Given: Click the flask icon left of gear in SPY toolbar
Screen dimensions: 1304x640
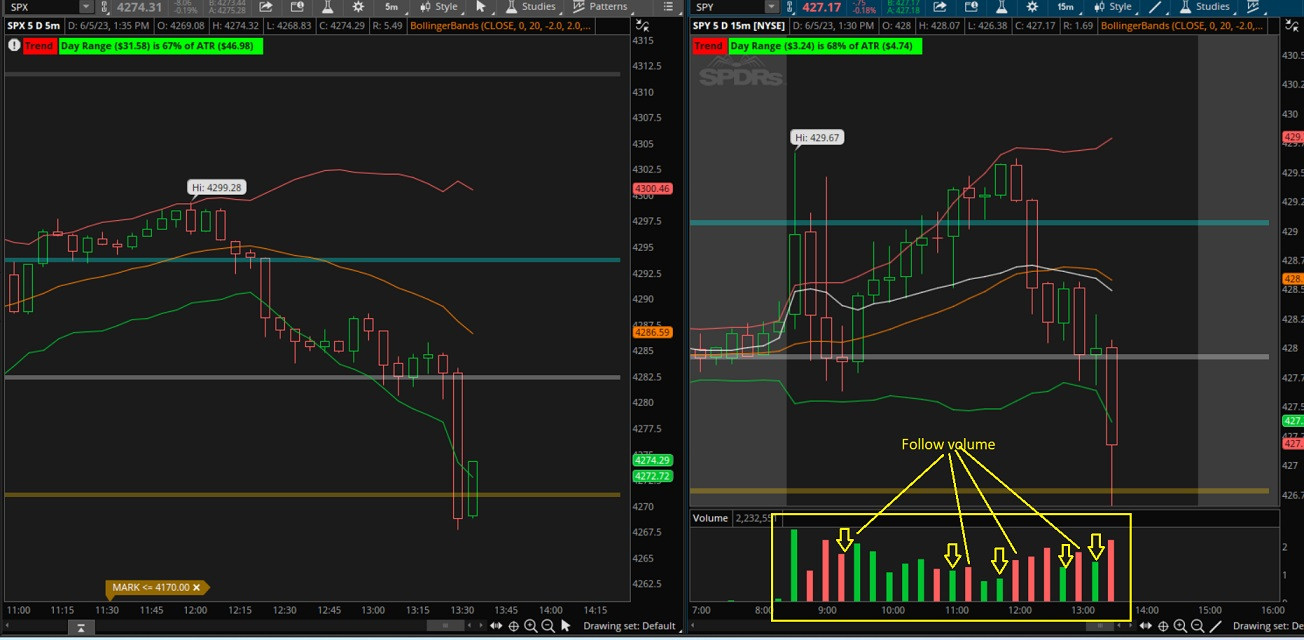Looking at the screenshot, I should (x=1002, y=7).
